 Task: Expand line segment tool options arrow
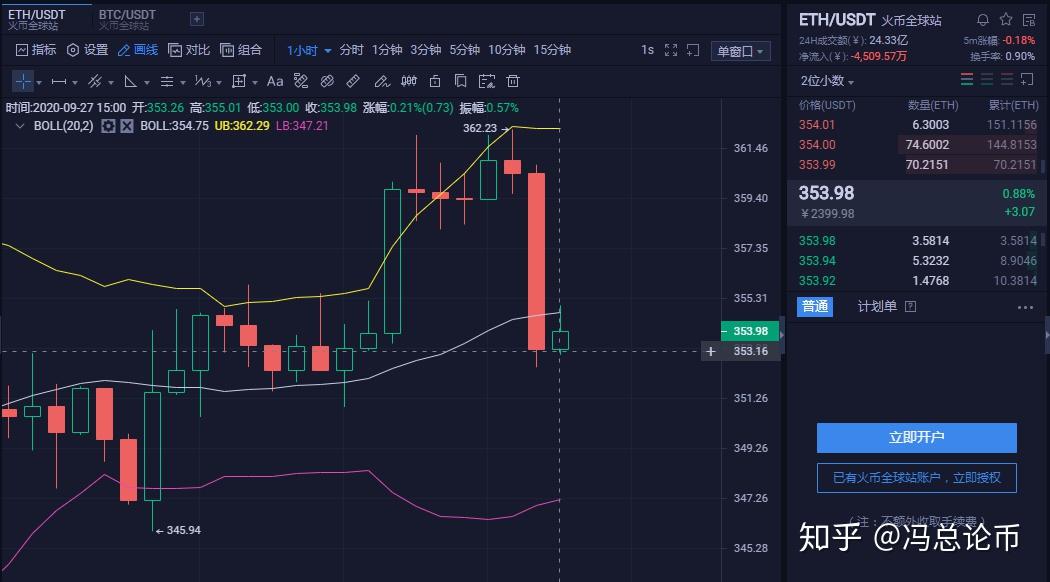point(74,83)
